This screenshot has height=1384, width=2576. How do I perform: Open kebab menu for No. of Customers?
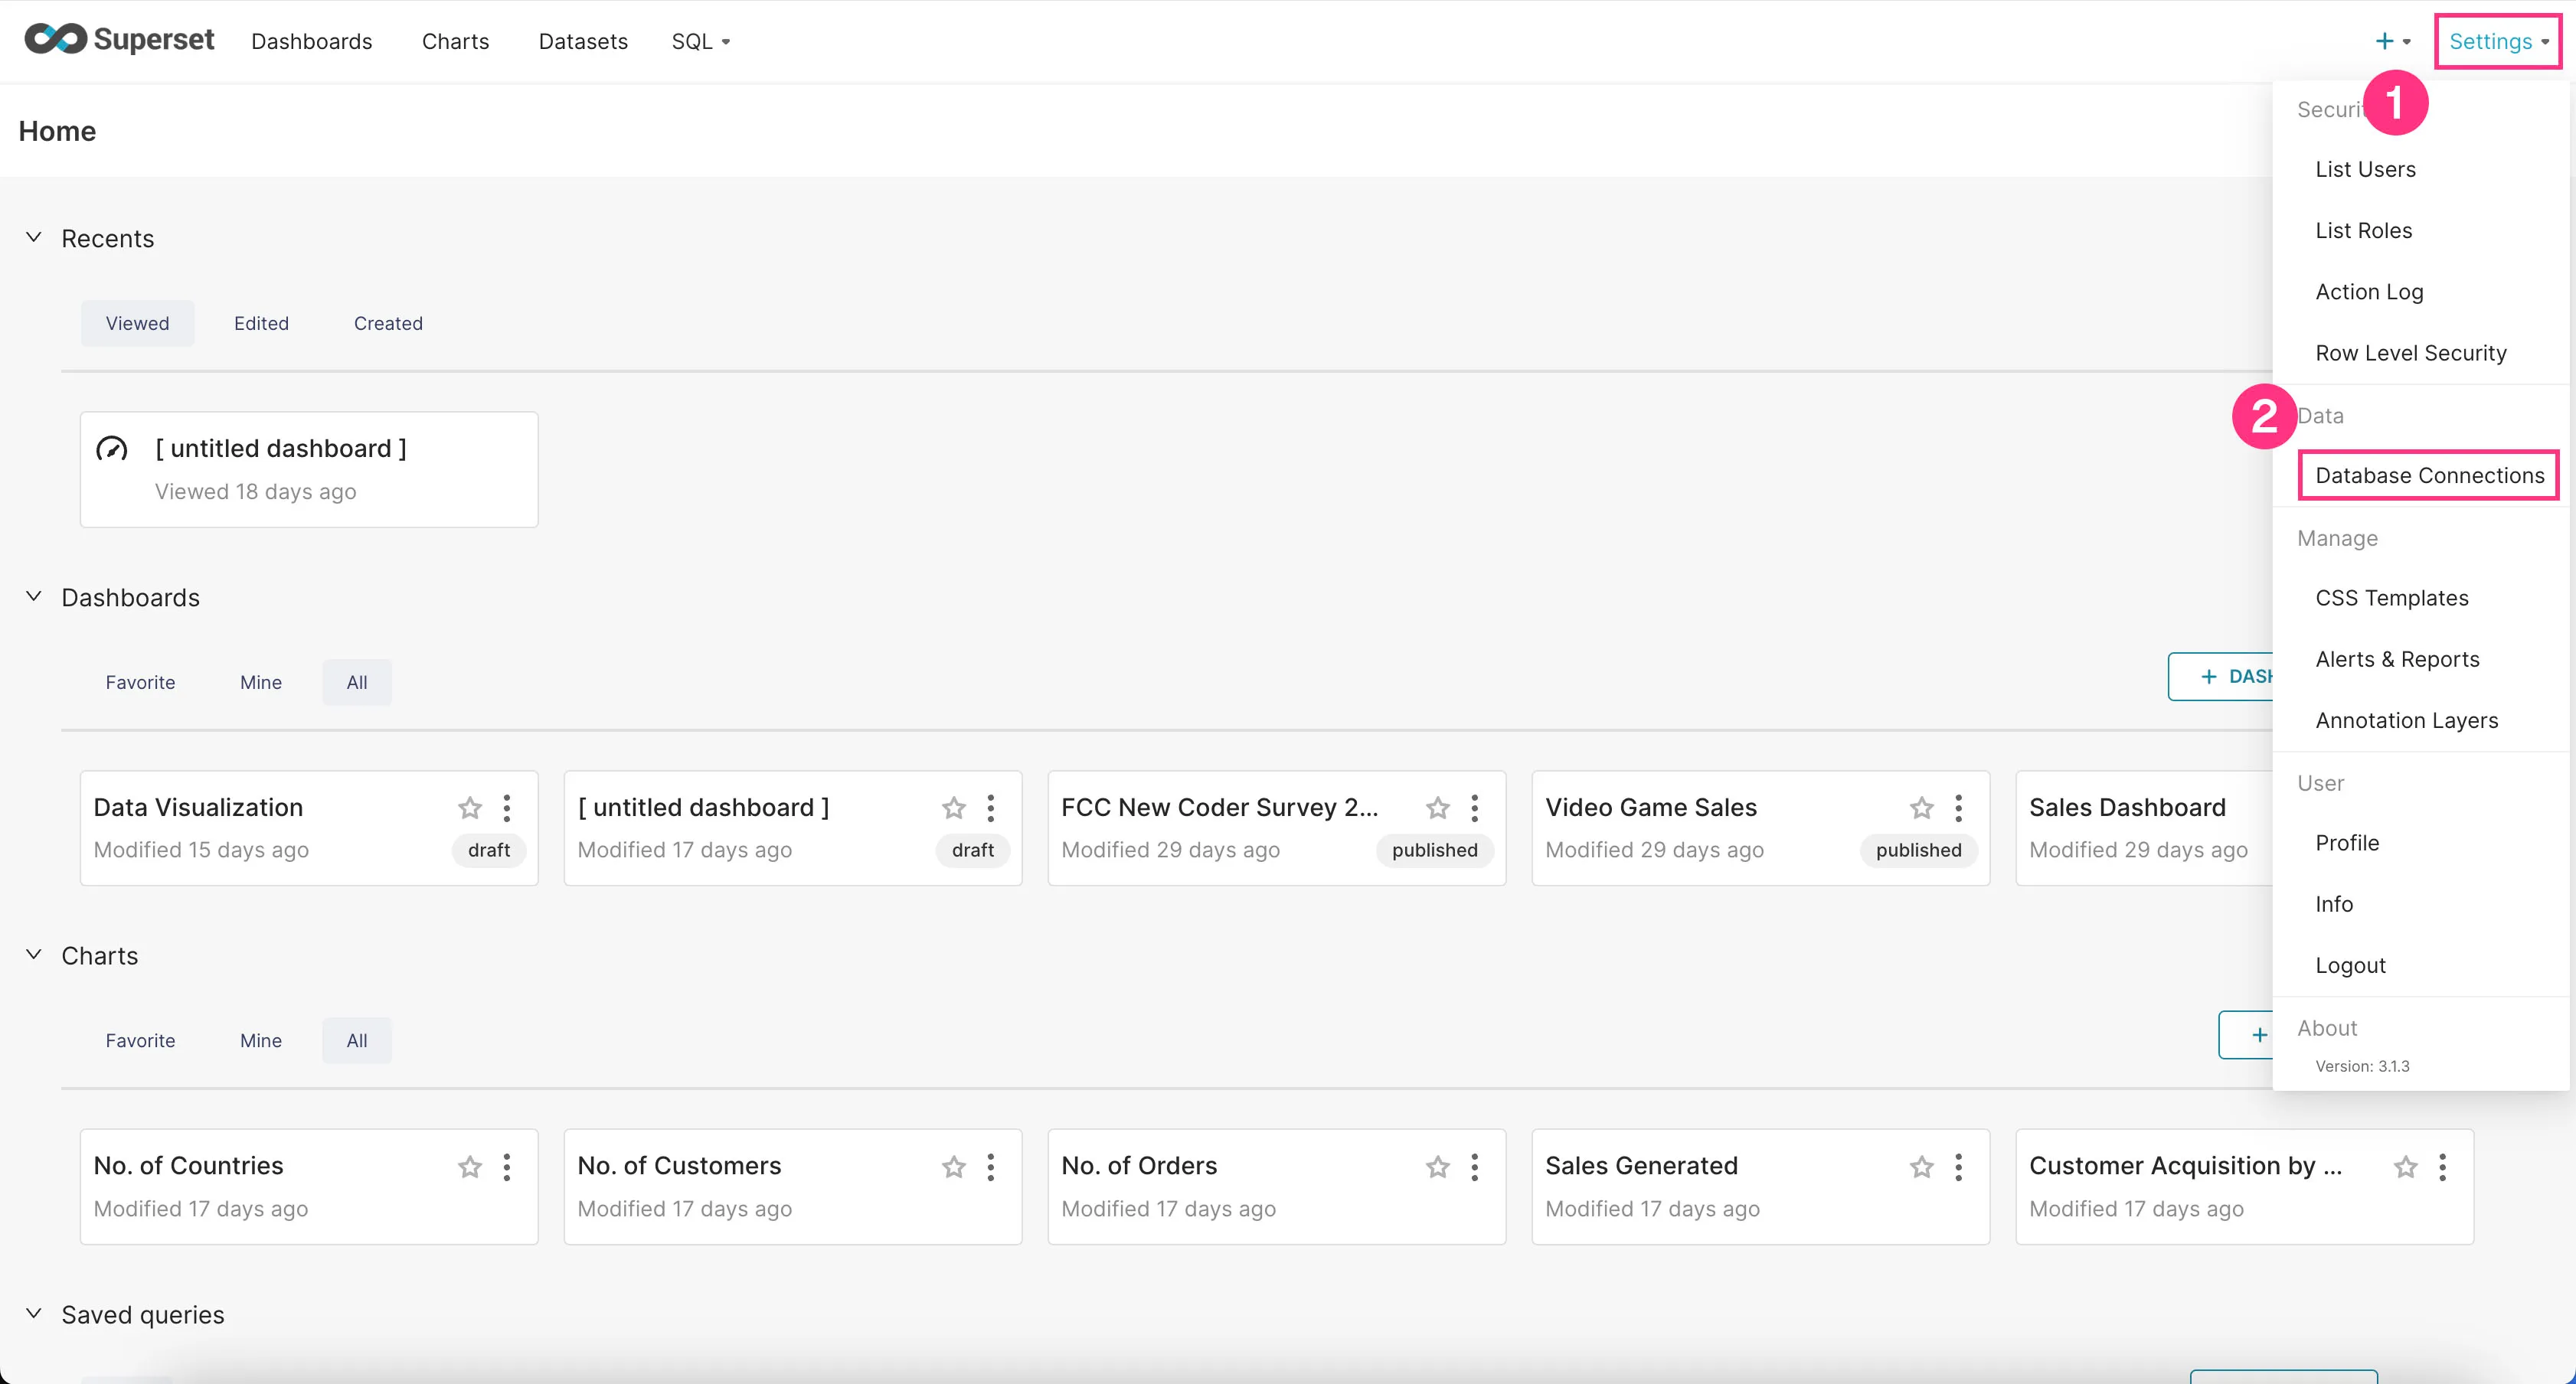[x=991, y=1166]
